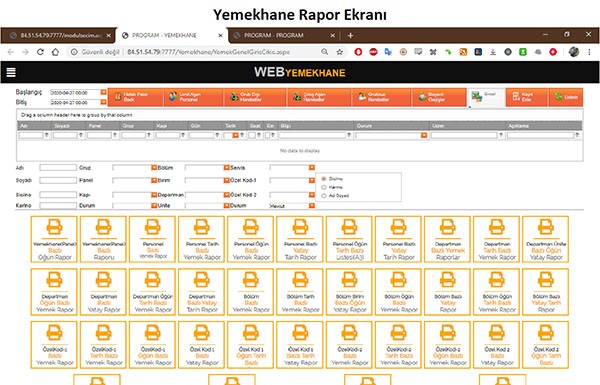Bookmark this page with the star icon

click(x=339, y=52)
